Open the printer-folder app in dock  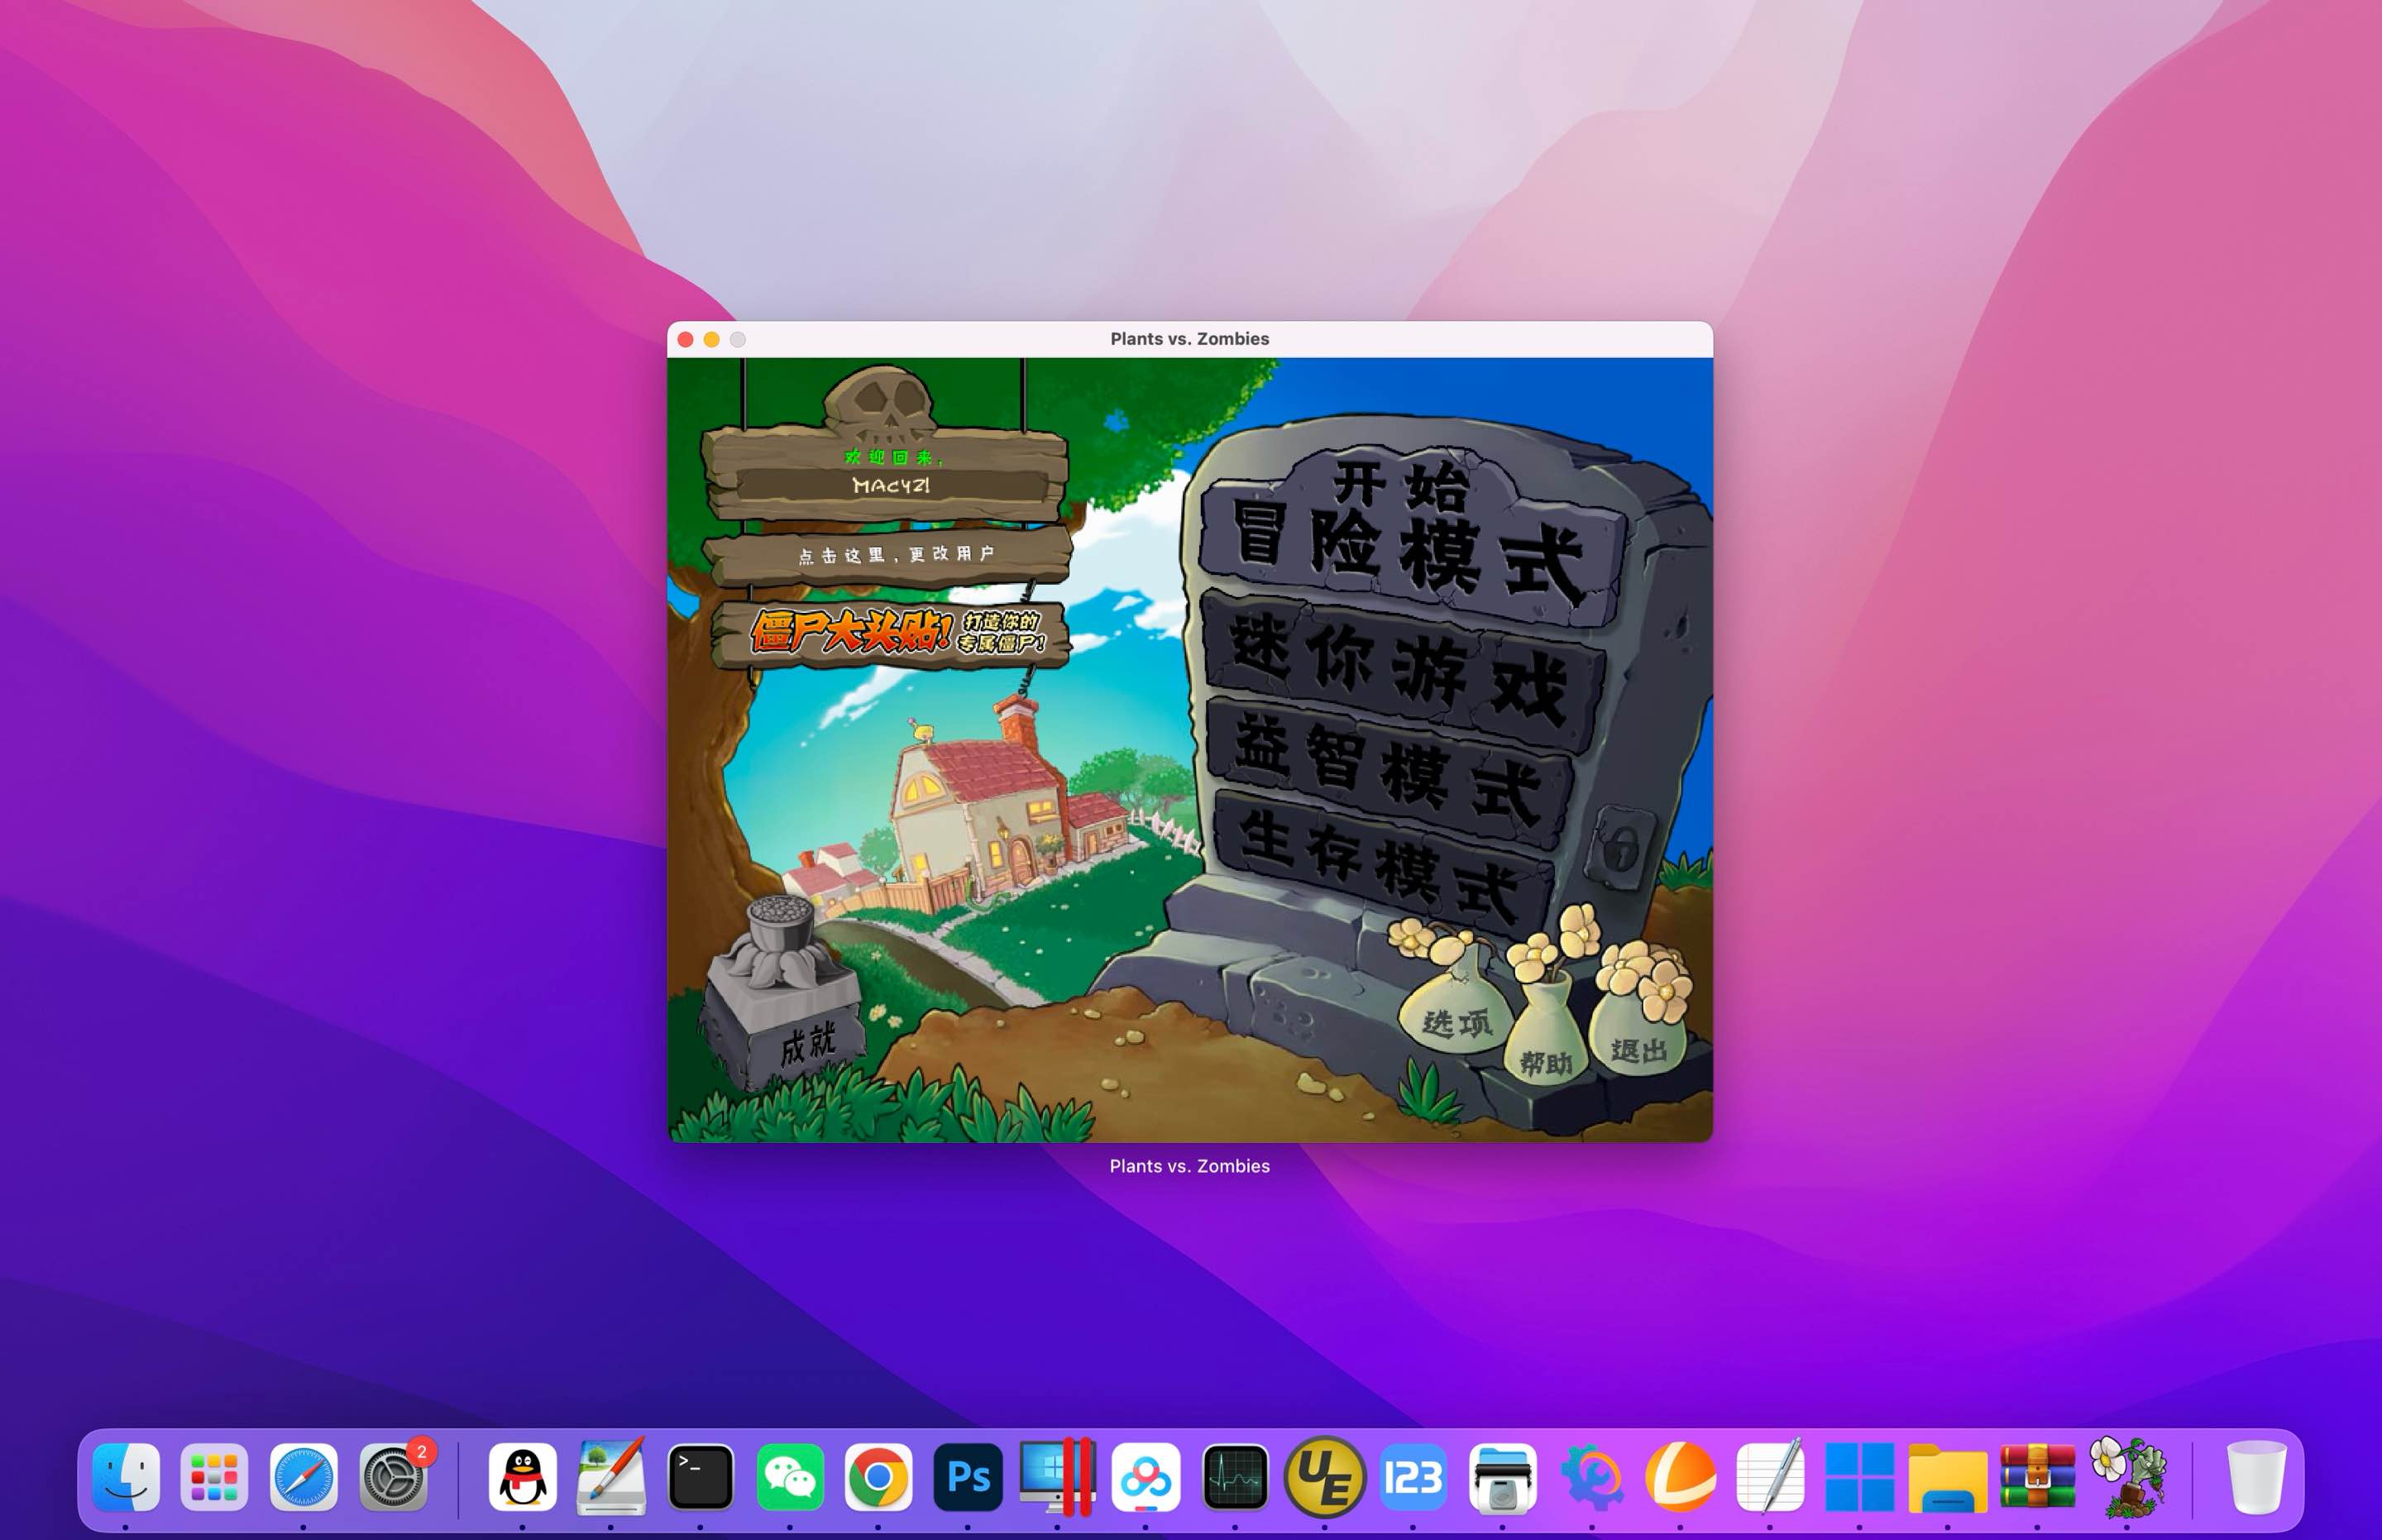pyautogui.click(x=1502, y=1477)
